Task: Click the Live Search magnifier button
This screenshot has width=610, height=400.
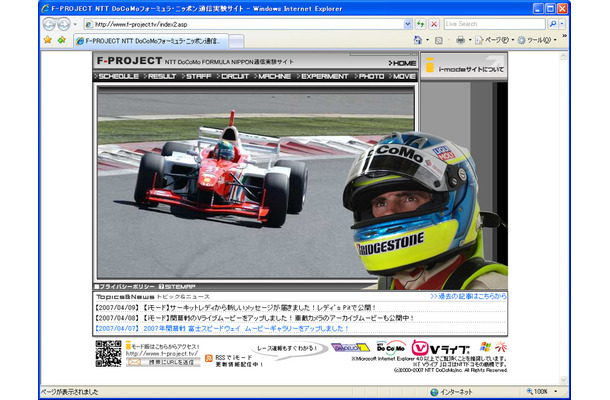Action: pos(553,24)
